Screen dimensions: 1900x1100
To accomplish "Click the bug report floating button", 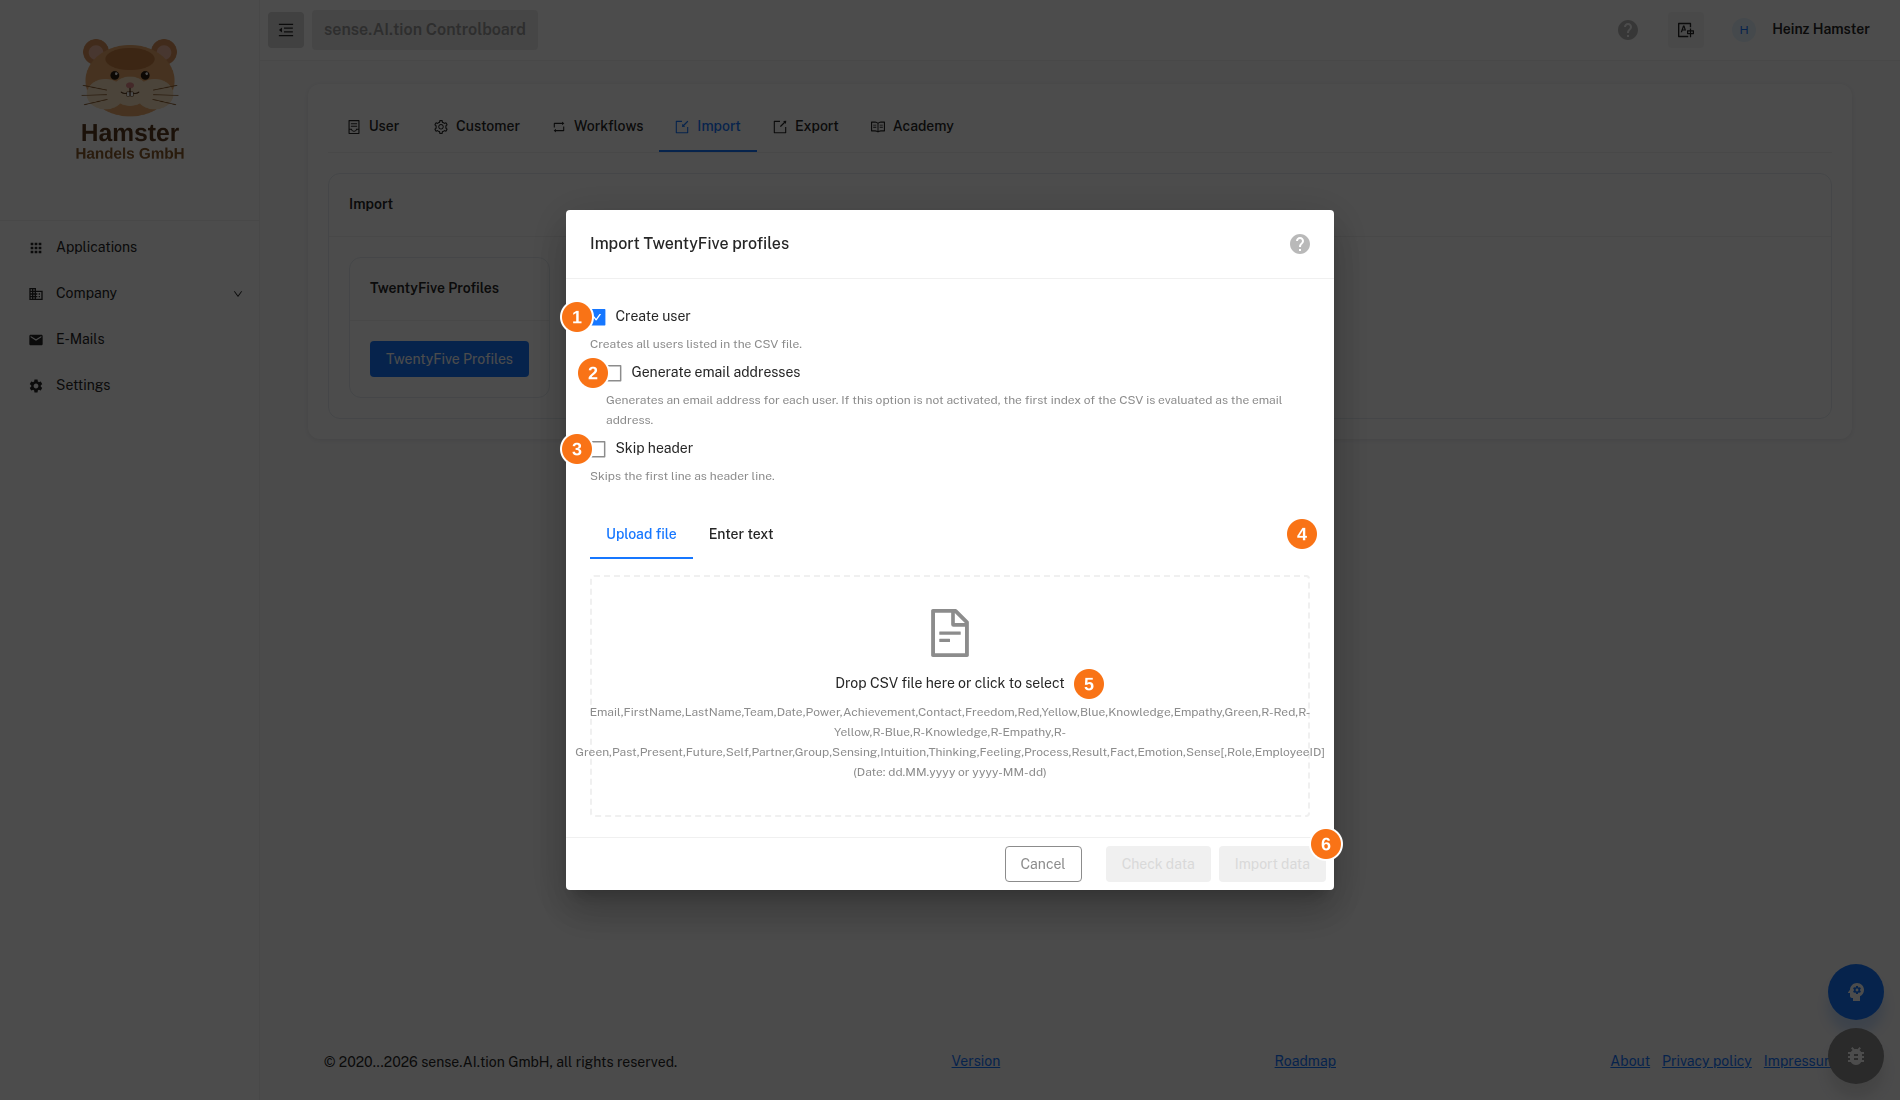I will [x=1856, y=1056].
